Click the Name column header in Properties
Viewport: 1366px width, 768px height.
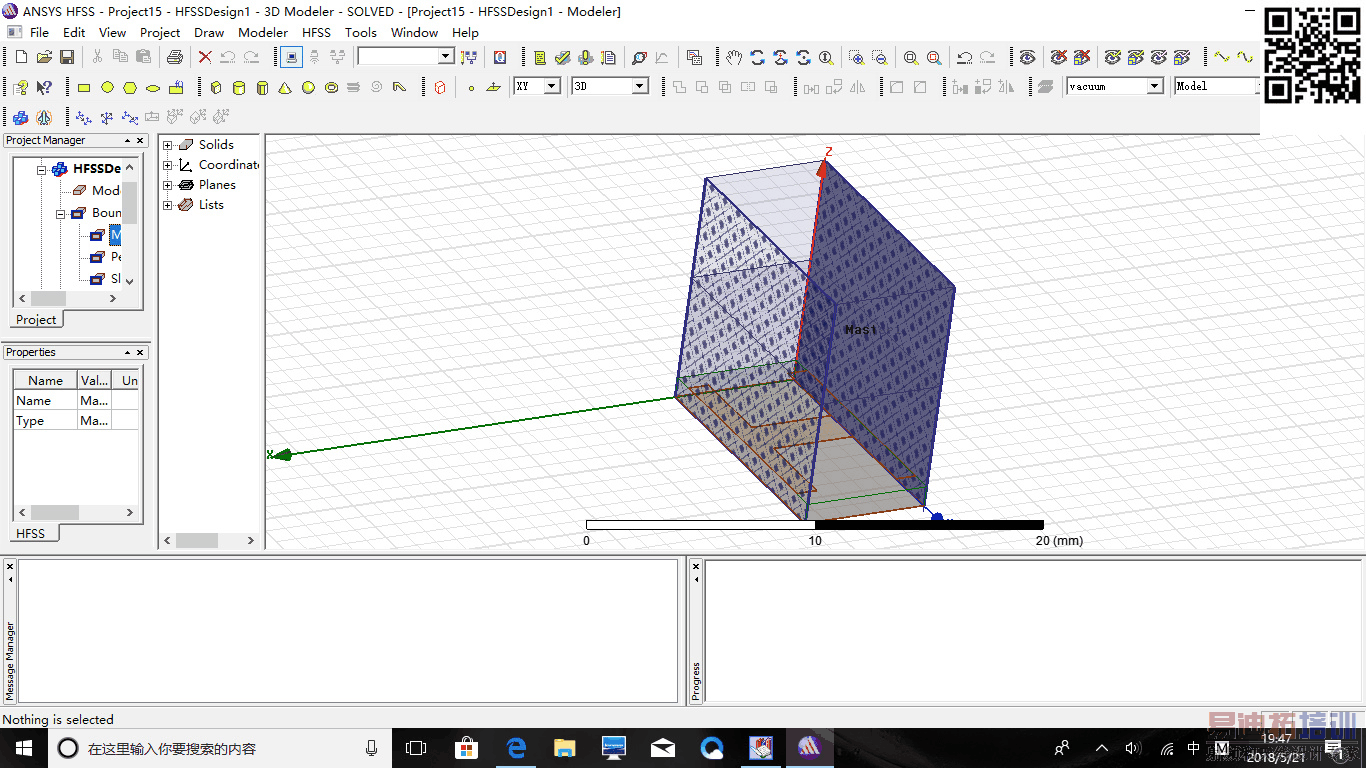(x=45, y=380)
